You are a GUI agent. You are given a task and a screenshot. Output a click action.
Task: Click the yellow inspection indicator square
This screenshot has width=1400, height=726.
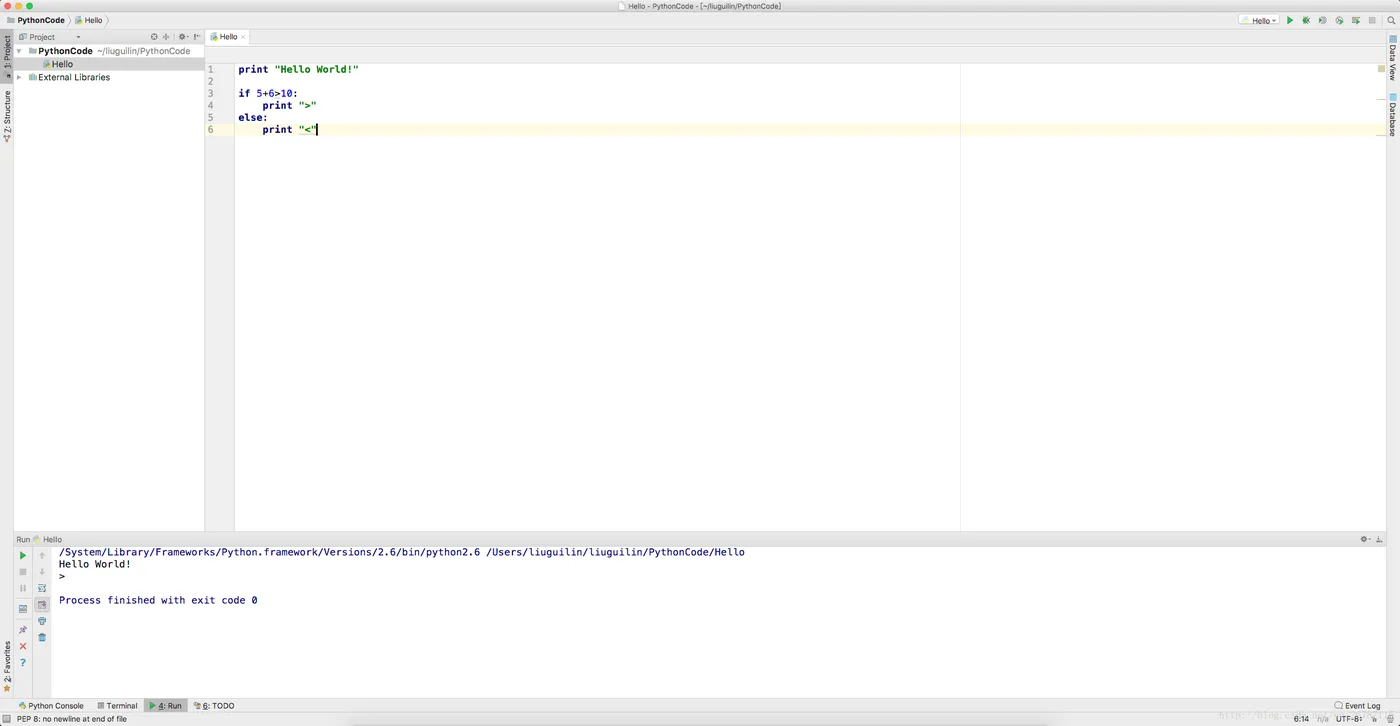pyautogui.click(x=1382, y=69)
